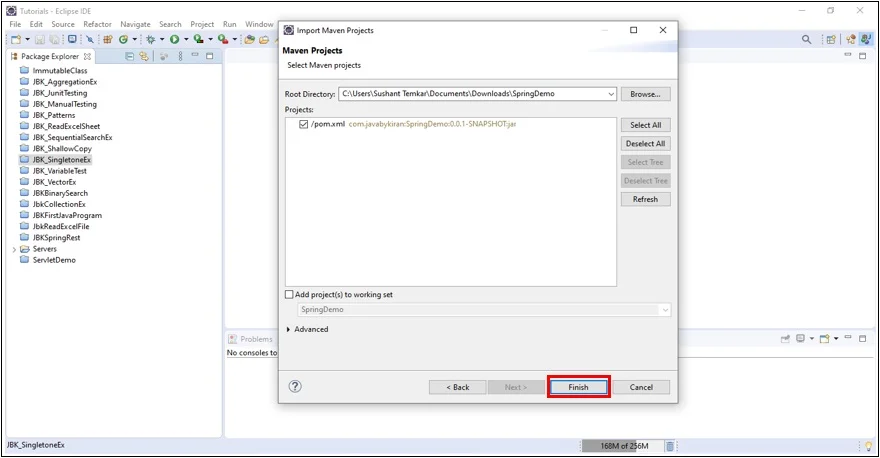Click the Refresh button

pos(645,199)
